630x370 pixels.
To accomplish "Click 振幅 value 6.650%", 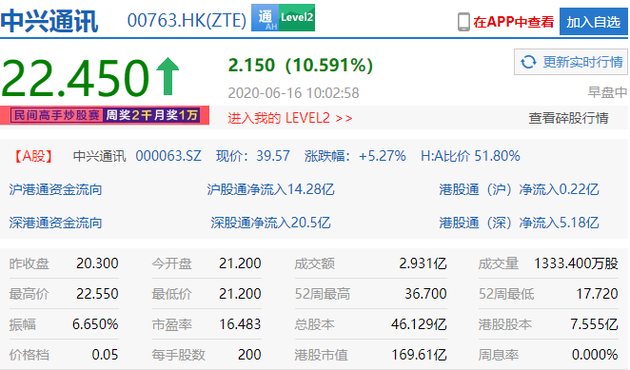I will point(95,324).
